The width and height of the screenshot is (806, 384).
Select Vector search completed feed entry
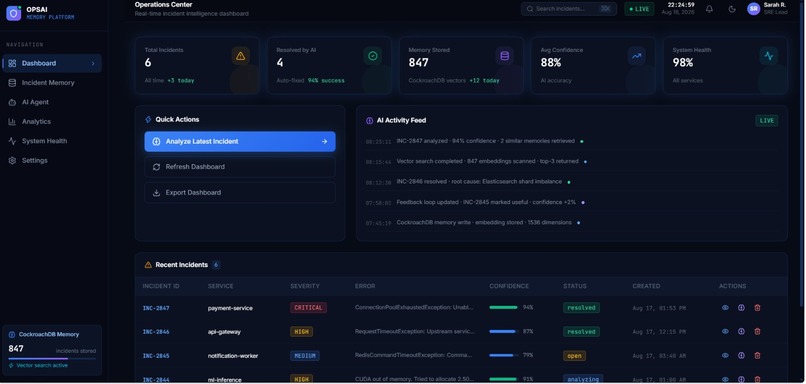(x=572, y=161)
